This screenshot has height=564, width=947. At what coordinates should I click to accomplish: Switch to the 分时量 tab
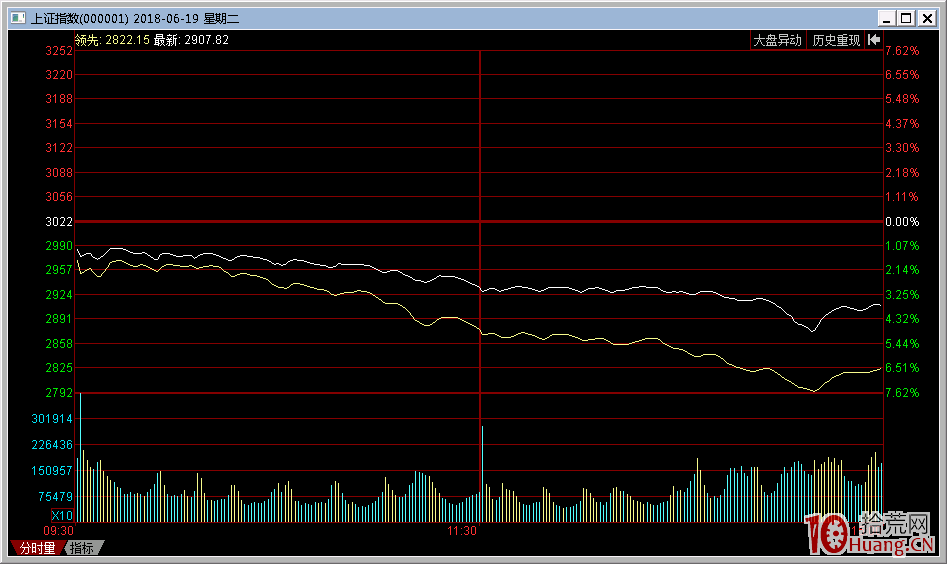(37, 548)
